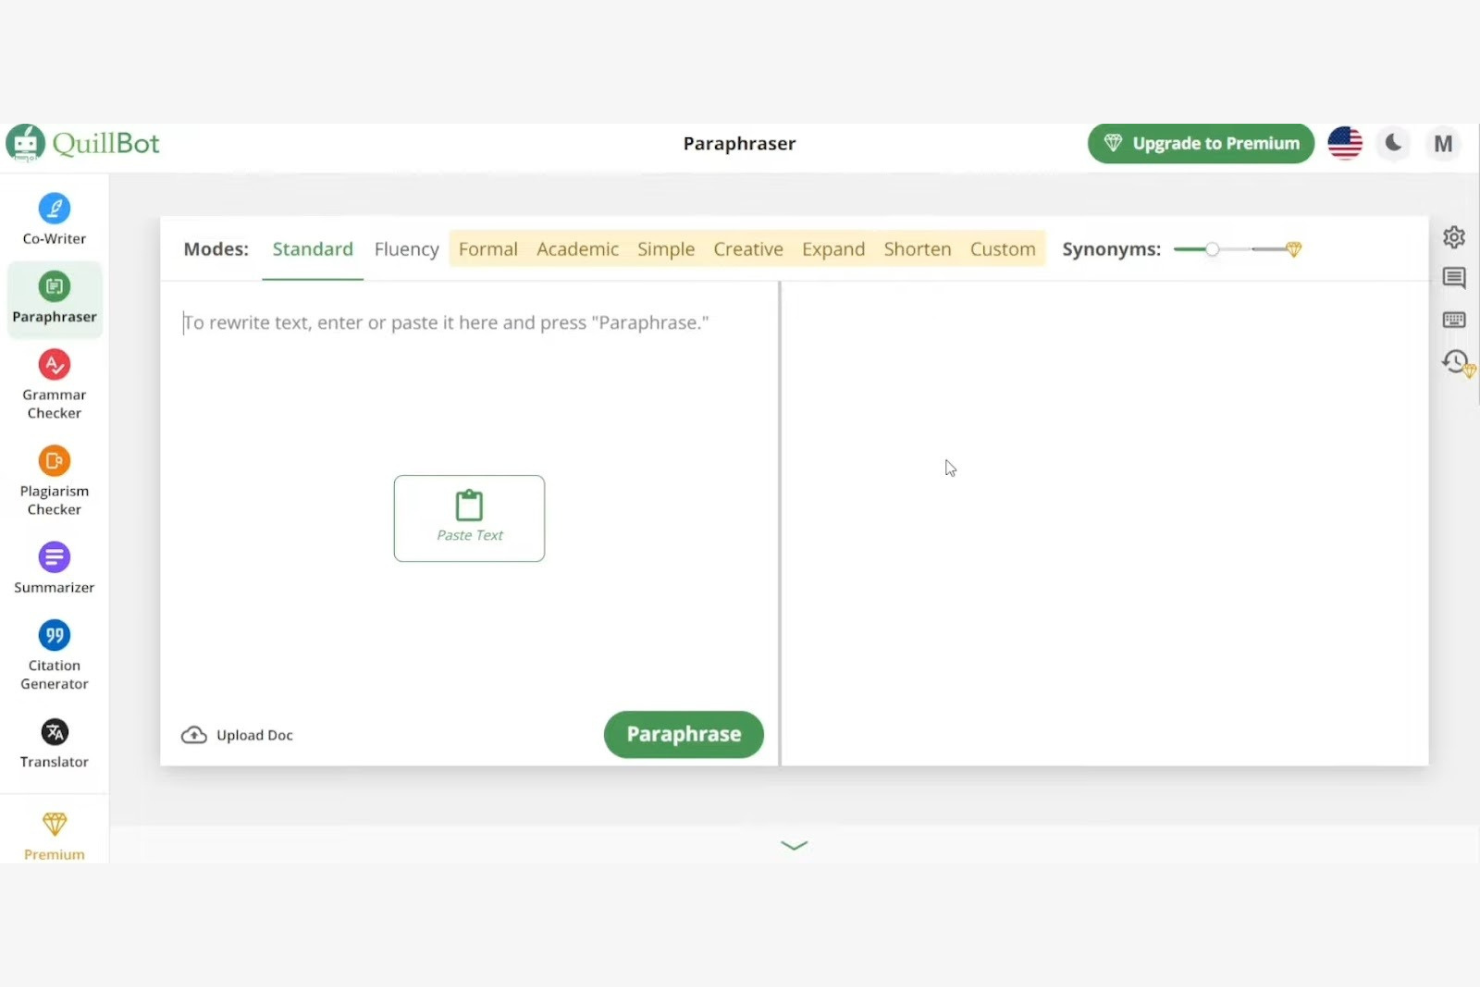Select the Shorten mode tab
Image resolution: width=1480 pixels, height=987 pixels.
917,249
